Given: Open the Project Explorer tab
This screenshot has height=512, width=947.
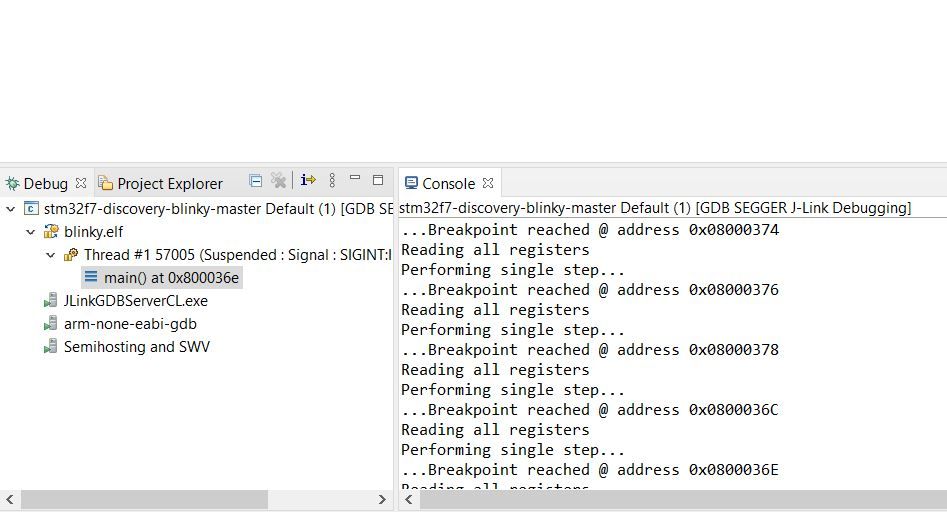Looking at the screenshot, I should (x=170, y=184).
